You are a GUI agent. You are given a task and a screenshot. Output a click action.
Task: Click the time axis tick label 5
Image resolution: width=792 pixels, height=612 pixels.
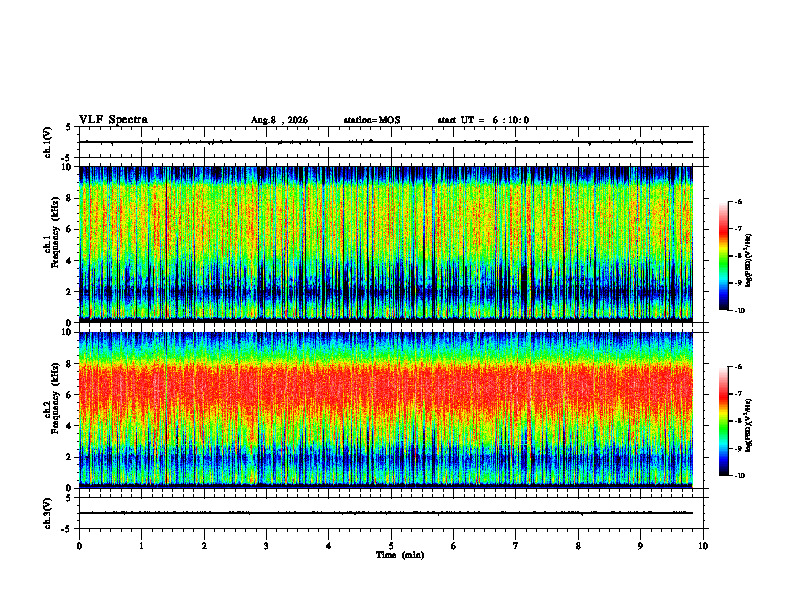click(391, 546)
